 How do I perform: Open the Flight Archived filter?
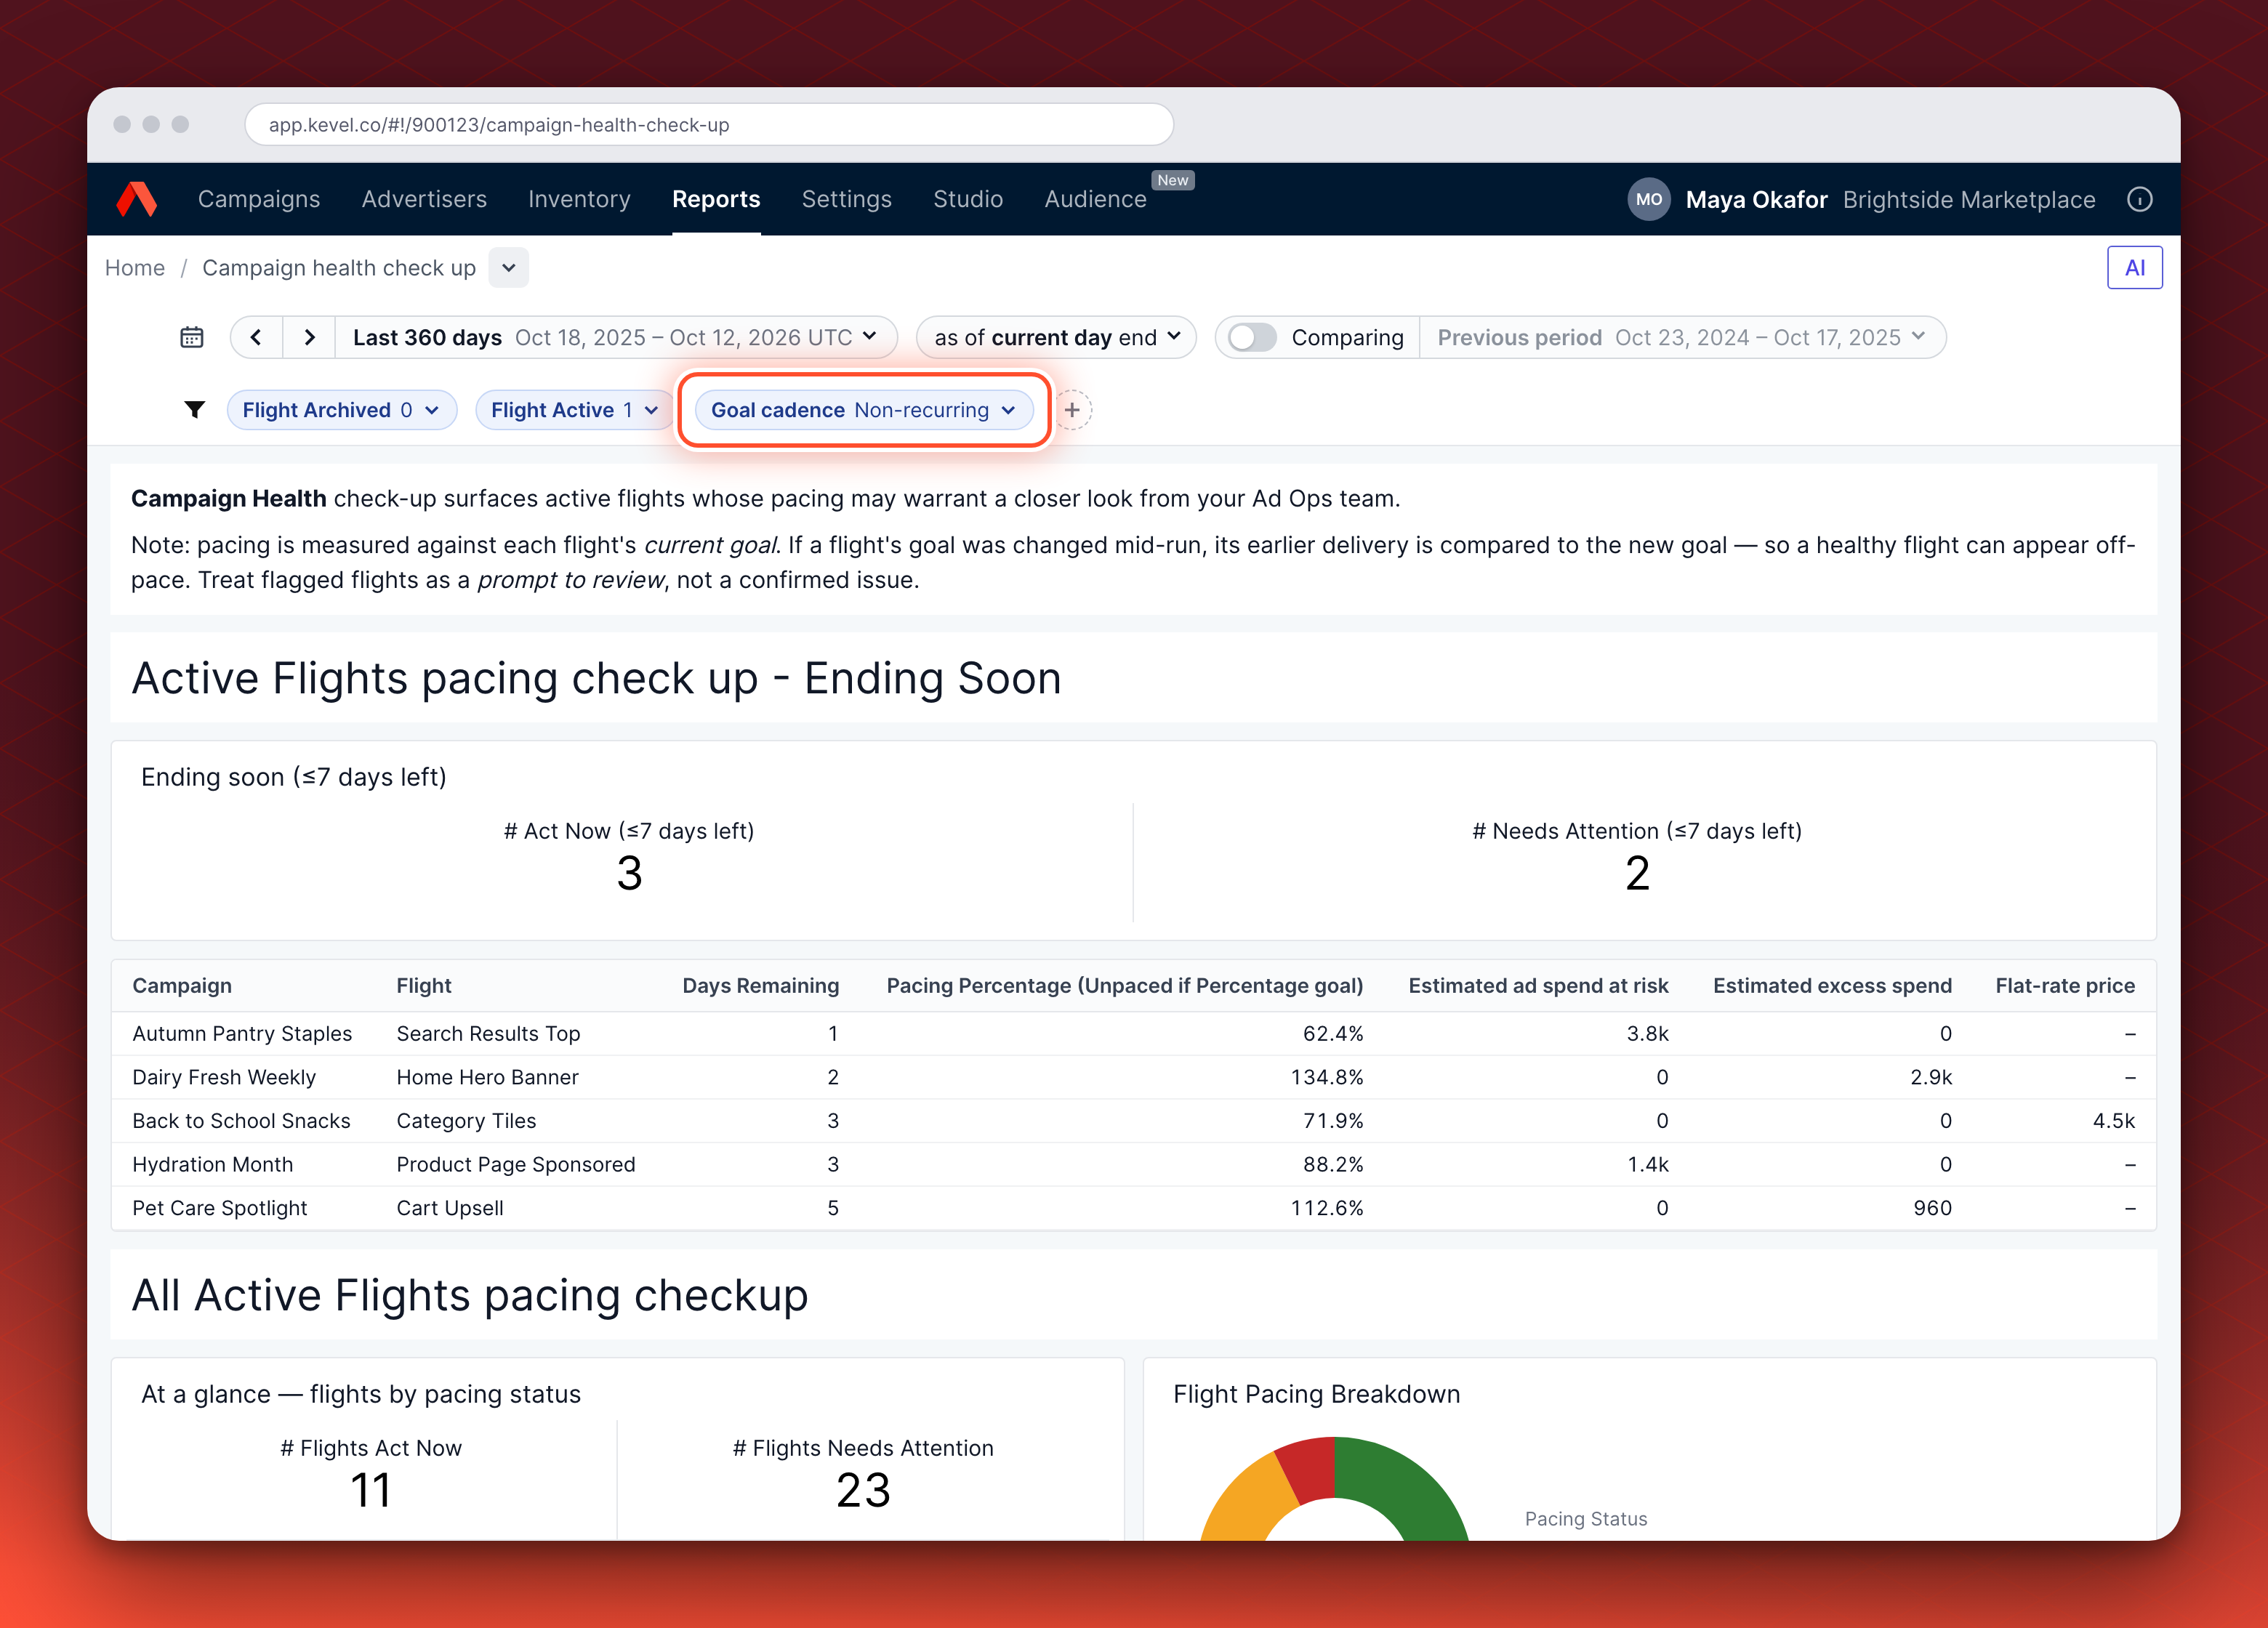(x=341, y=410)
